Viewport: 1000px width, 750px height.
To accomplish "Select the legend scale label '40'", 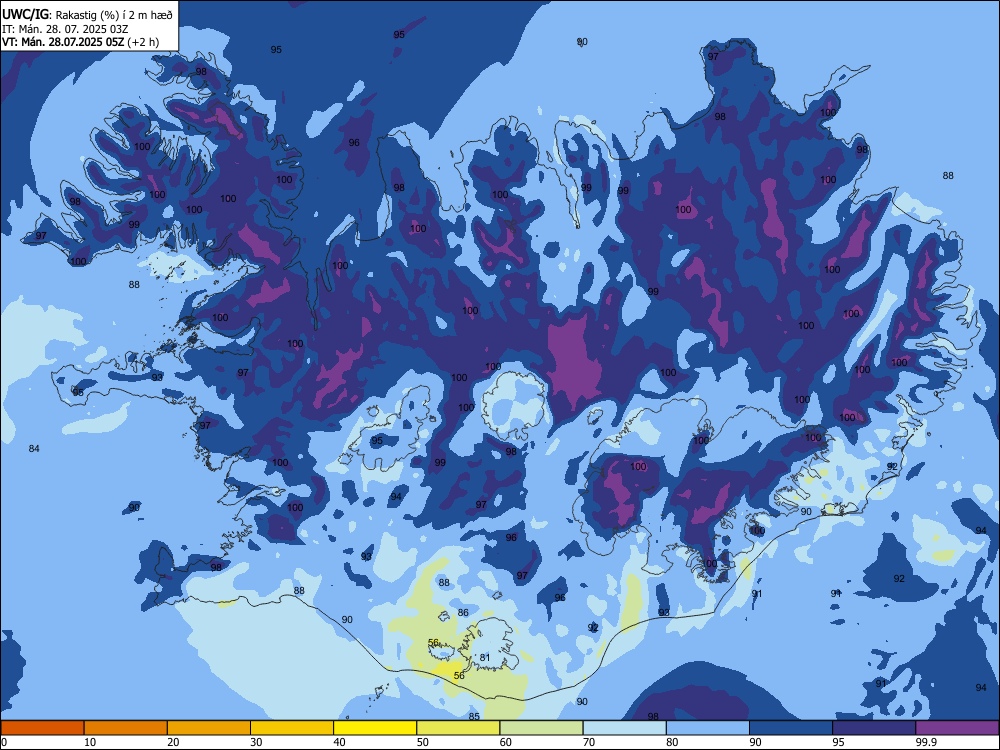I will (339, 742).
